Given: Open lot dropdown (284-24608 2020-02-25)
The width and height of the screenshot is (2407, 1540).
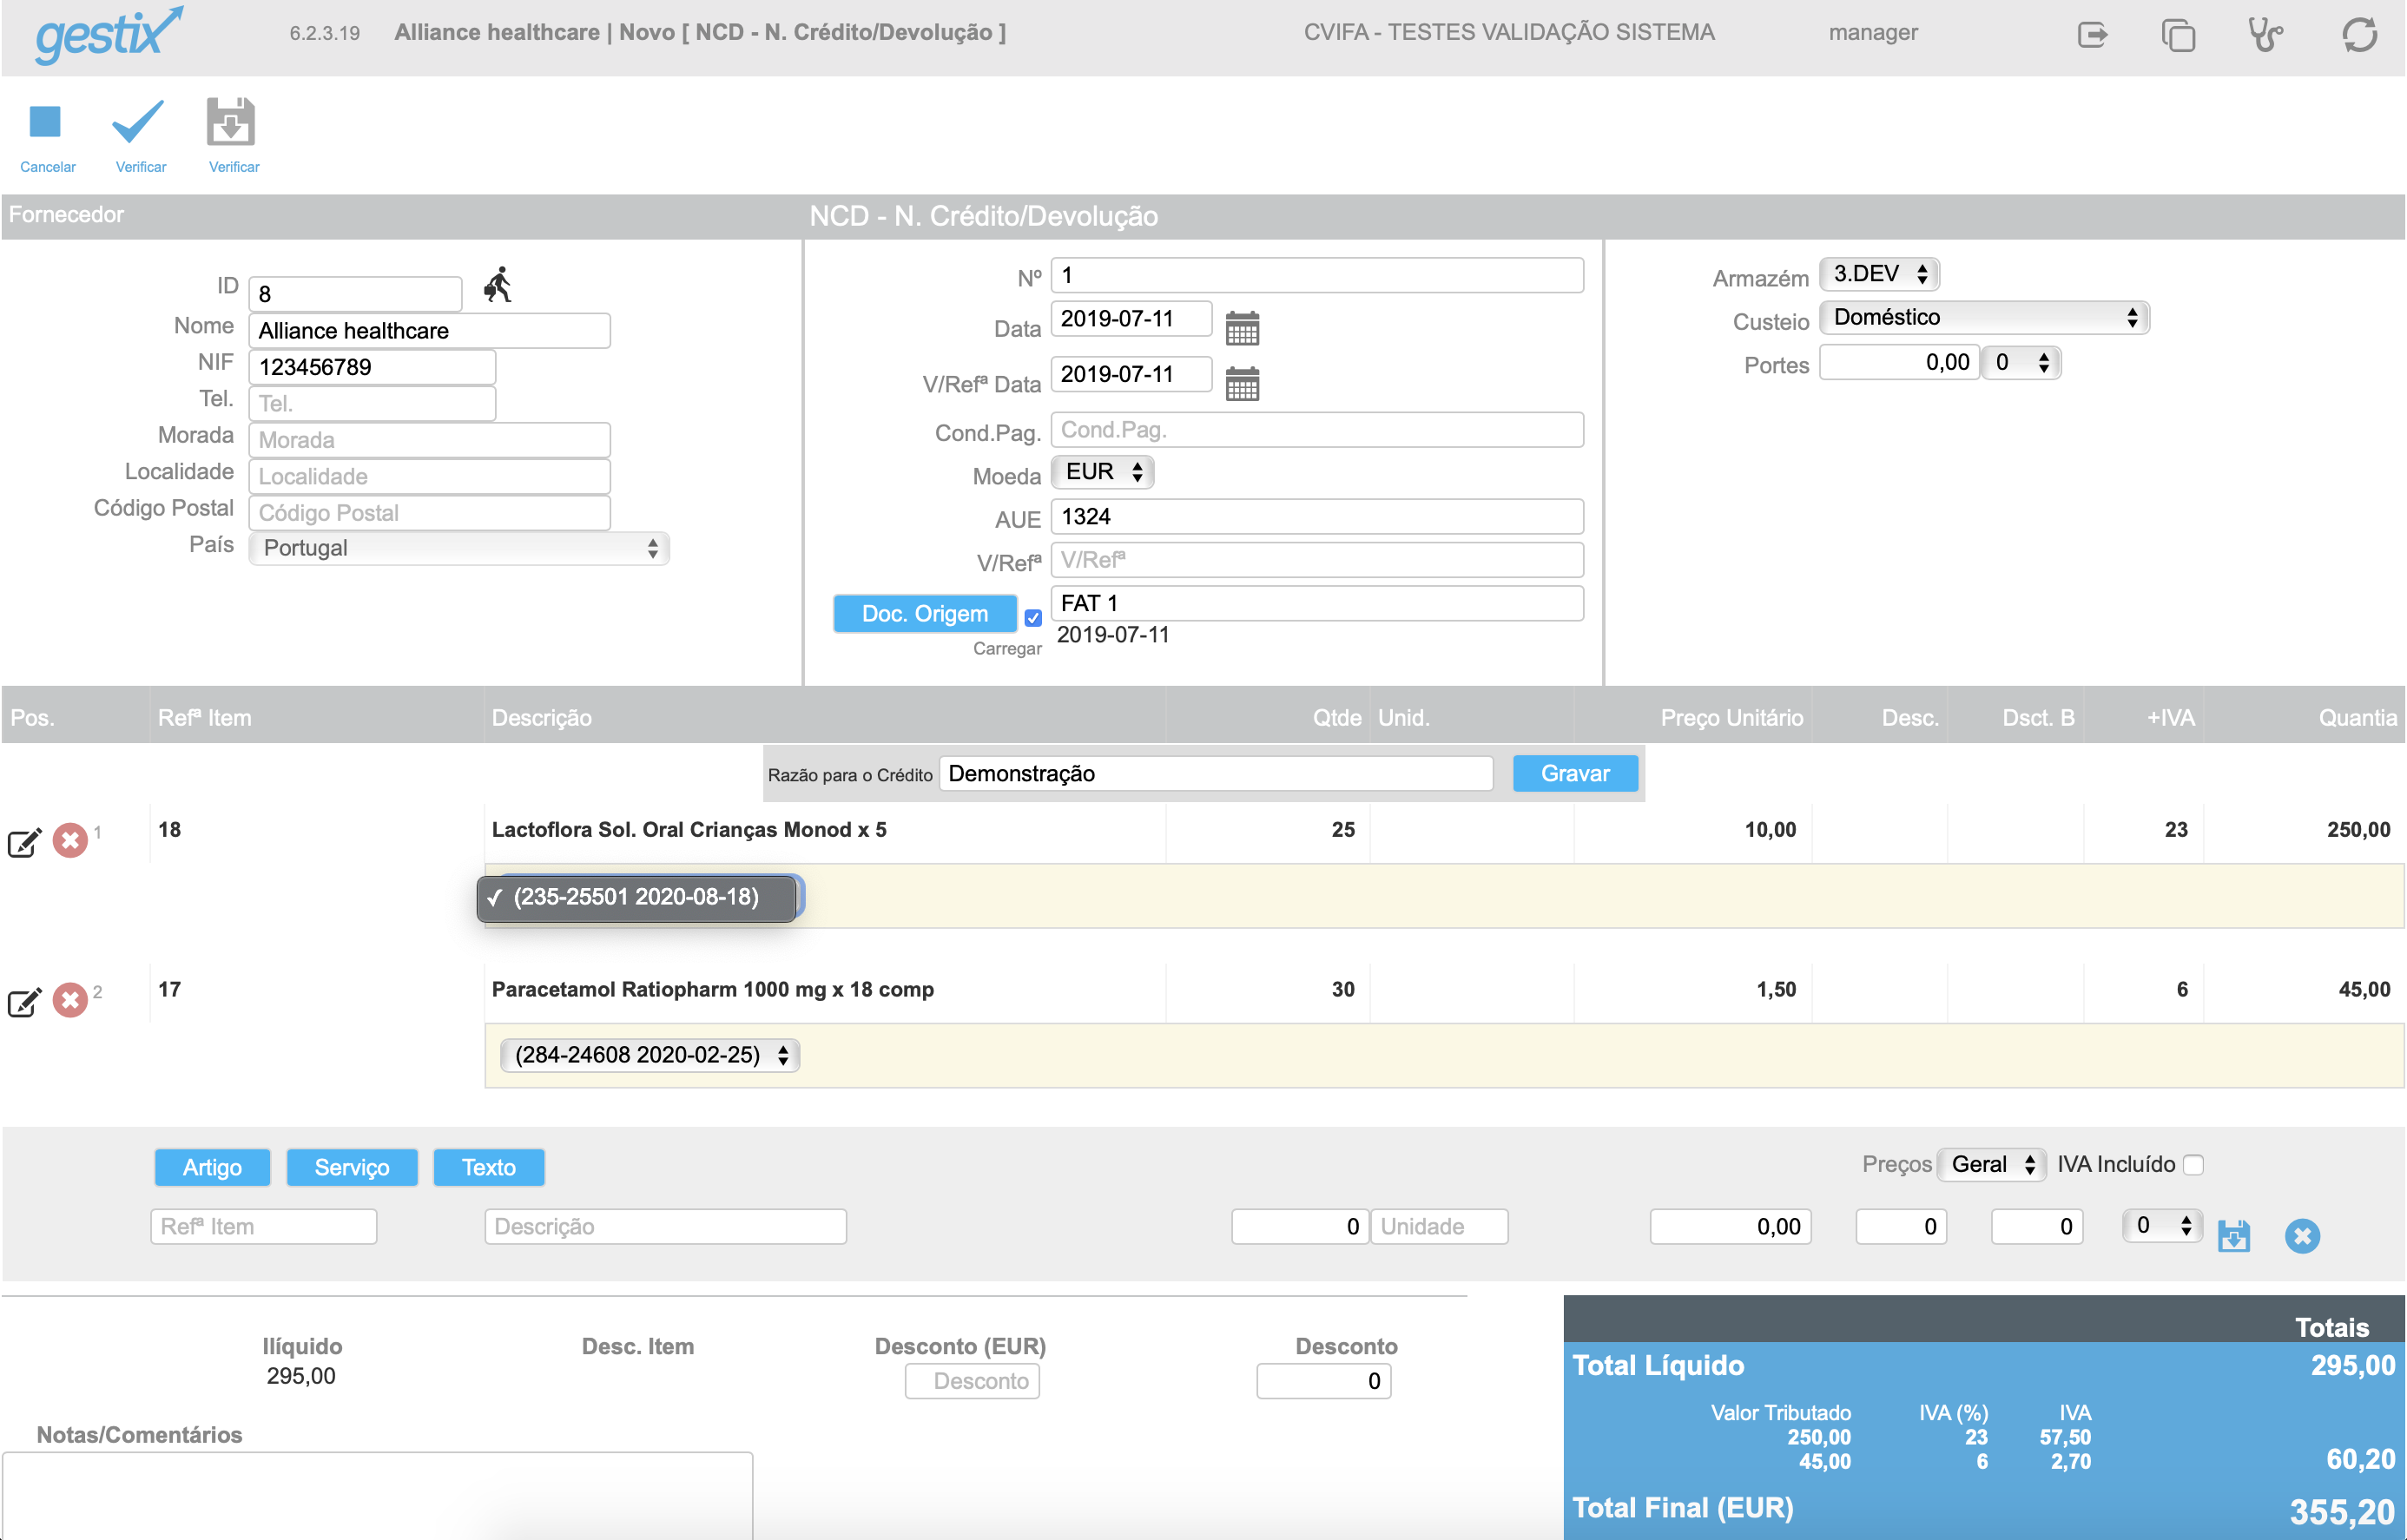Looking at the screenshot, I should (650, 1055).
